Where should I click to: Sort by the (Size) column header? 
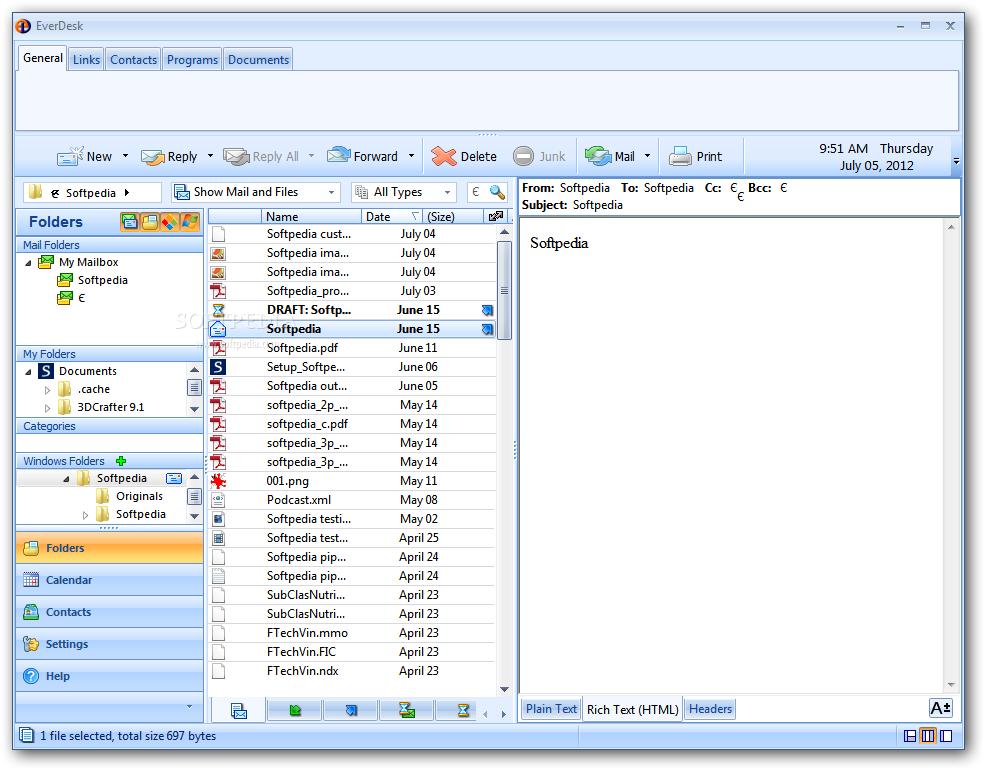pyautogui.click(x=452, y=217)
